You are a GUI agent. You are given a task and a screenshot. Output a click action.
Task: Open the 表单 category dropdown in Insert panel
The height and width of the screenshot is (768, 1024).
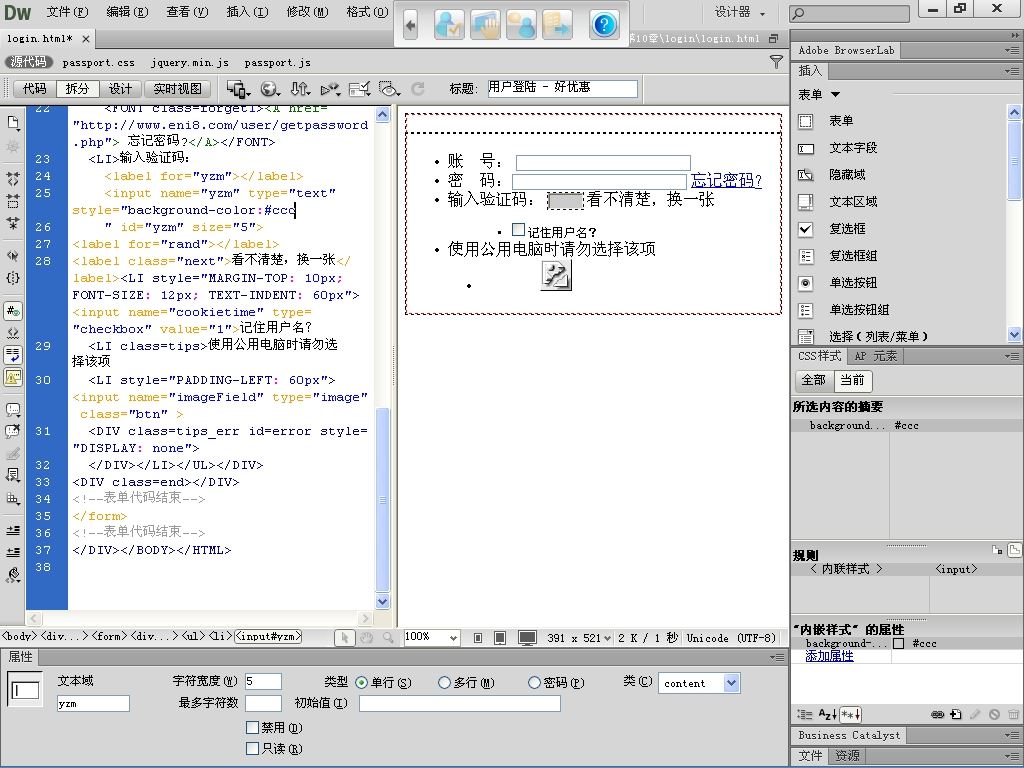pyautogui.click(x=819, y=95)
